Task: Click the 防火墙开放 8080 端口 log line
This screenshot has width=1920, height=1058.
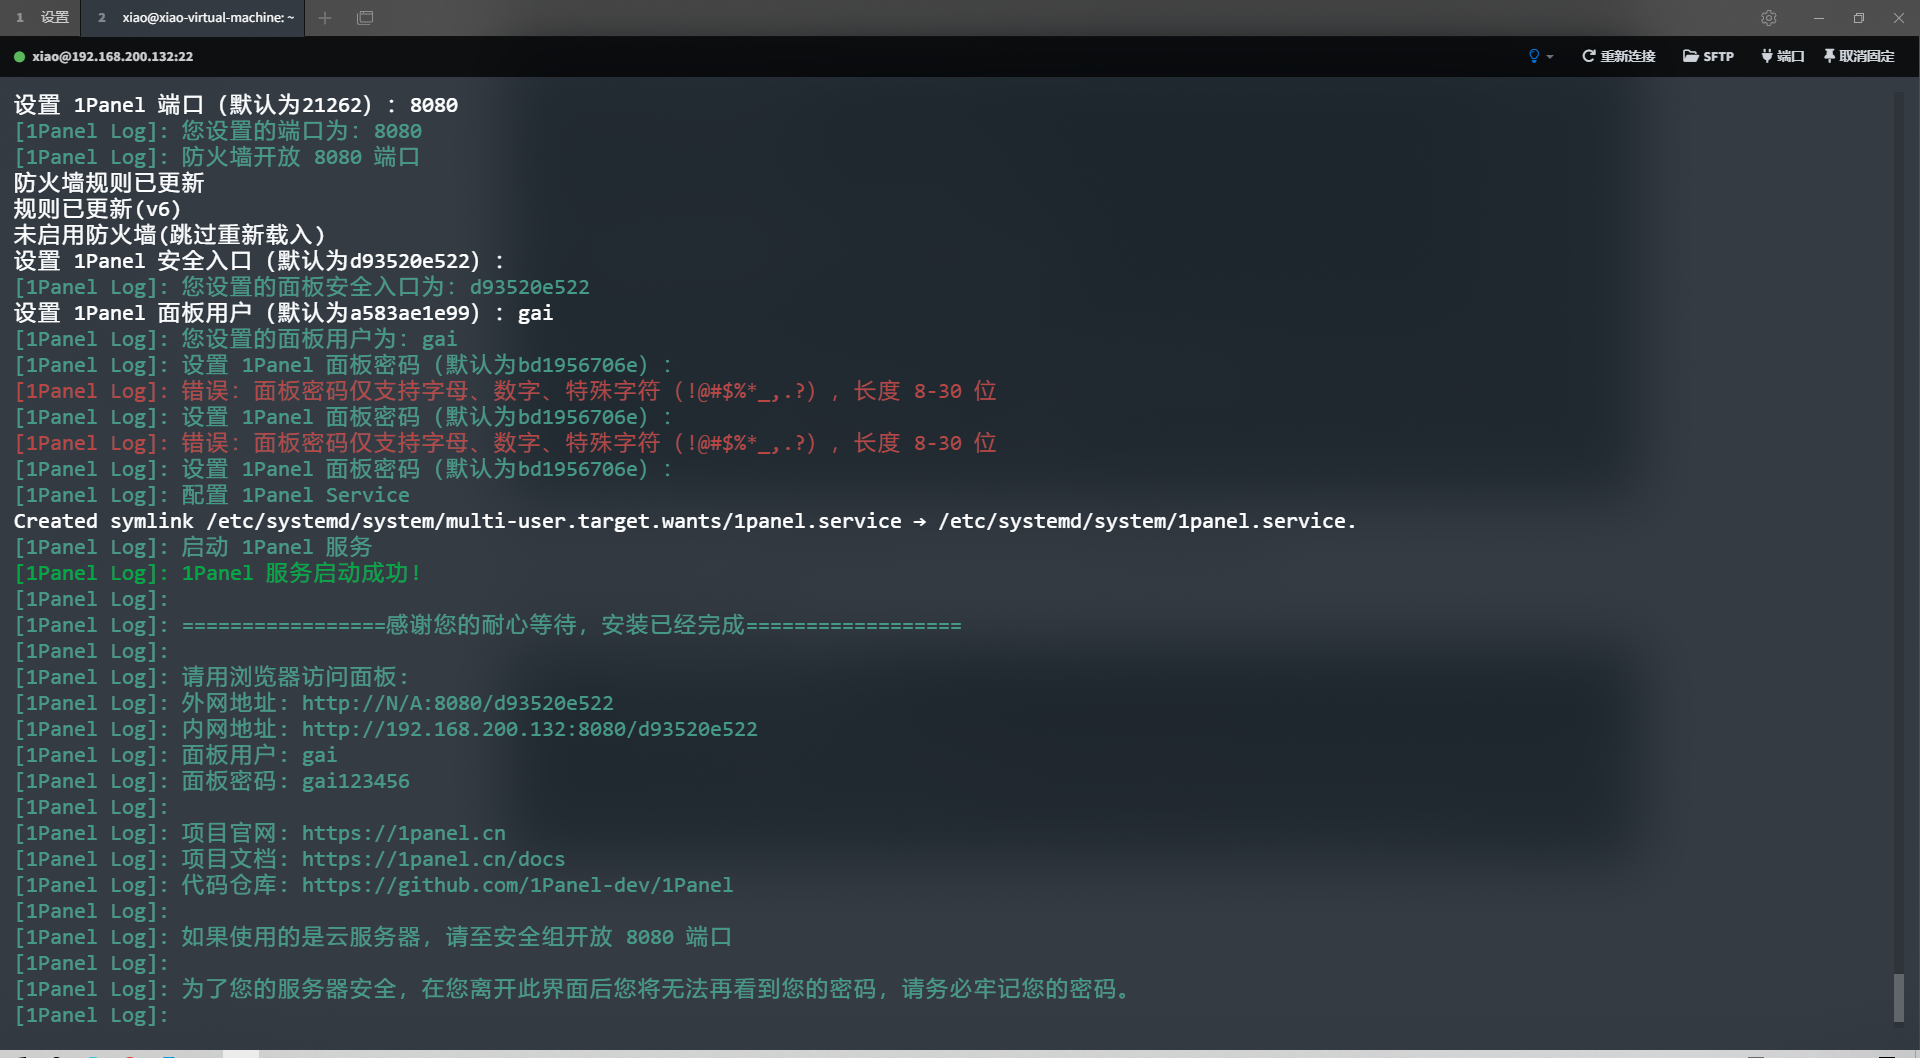Action: (217, 157)
